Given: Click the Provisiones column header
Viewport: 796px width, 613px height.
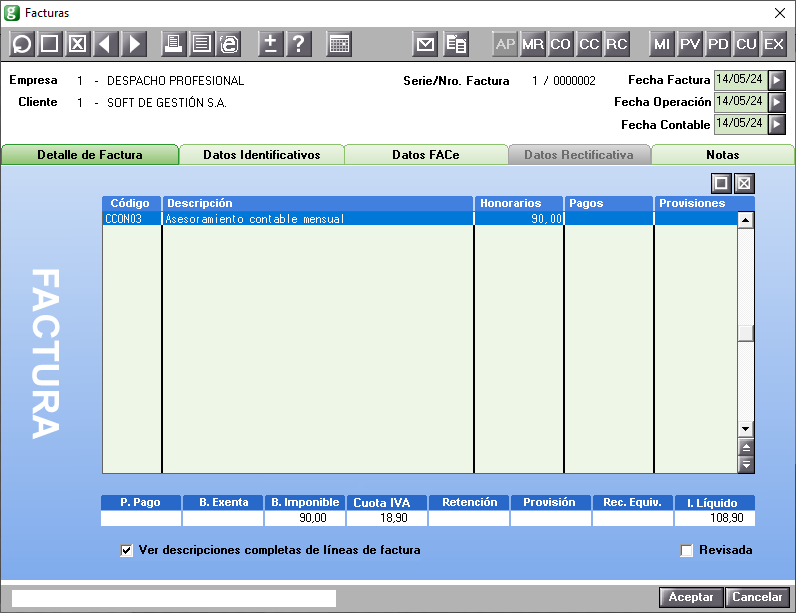Looking at the screenshot, I should tap(705, 203).
